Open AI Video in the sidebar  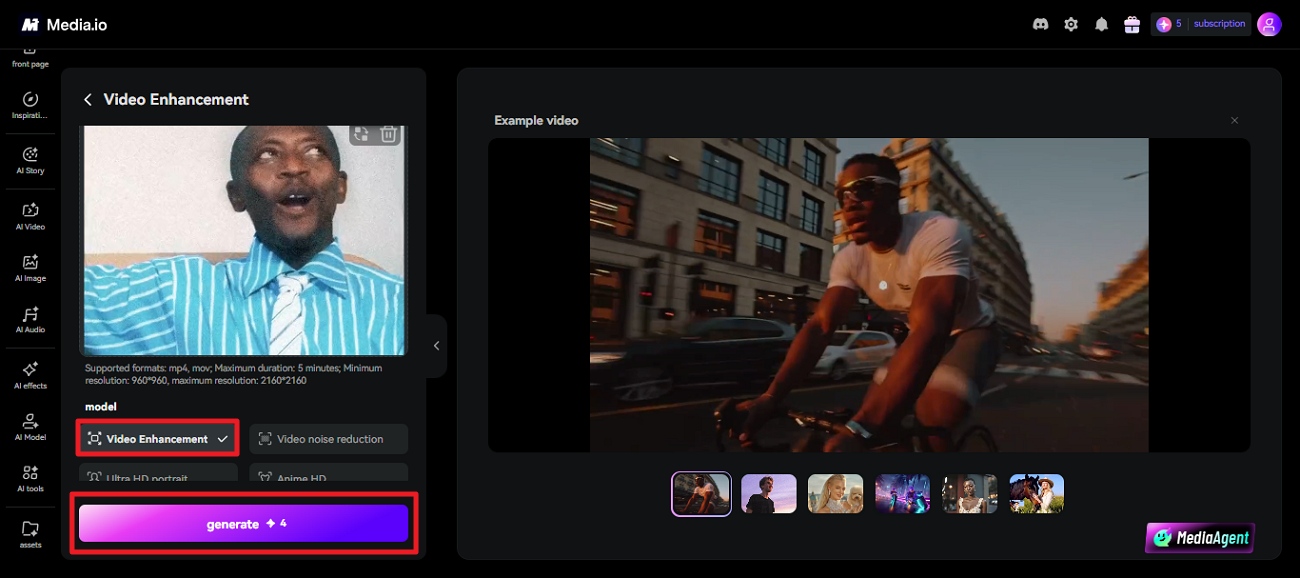coord(29,216)
